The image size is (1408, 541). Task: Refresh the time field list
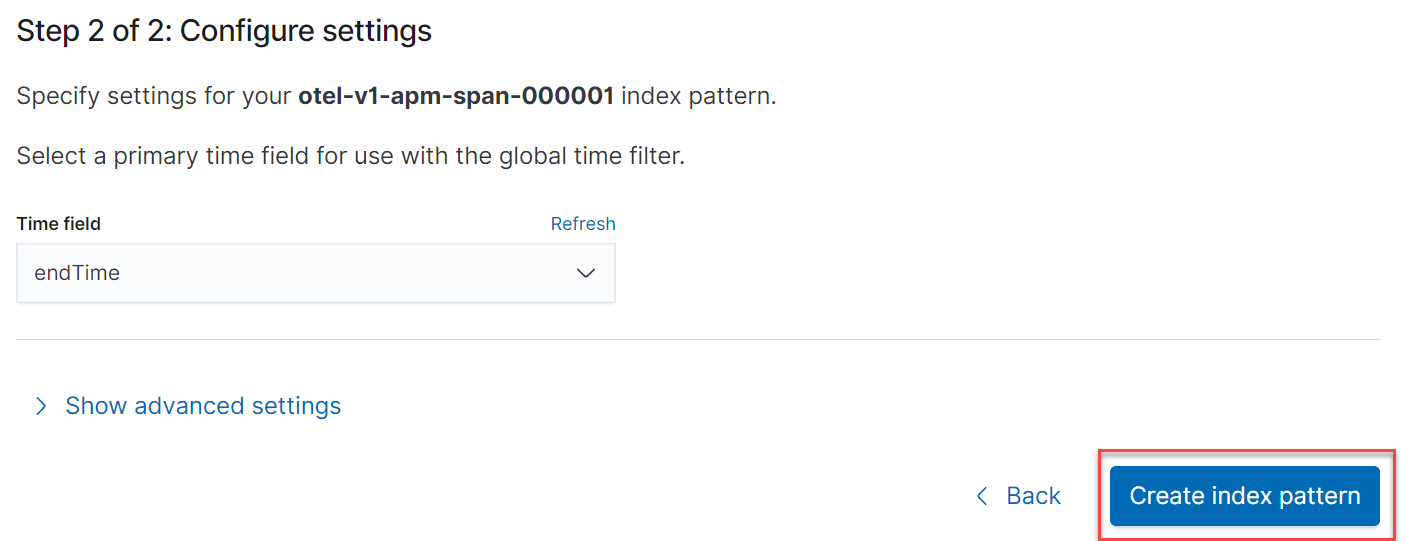[583, 224]
